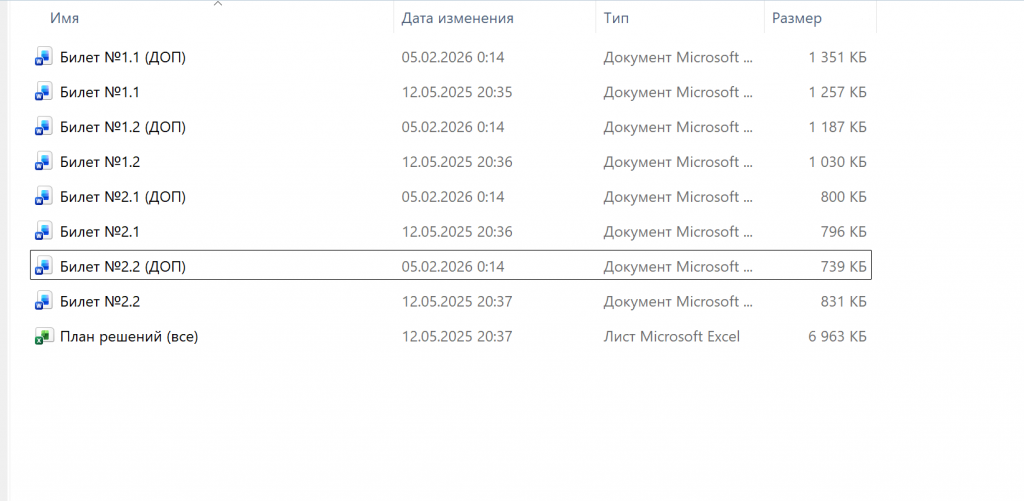The image size is (1024, 501).
Task: Click Лист Microsoft Excel type text
Action: [671, 337]
